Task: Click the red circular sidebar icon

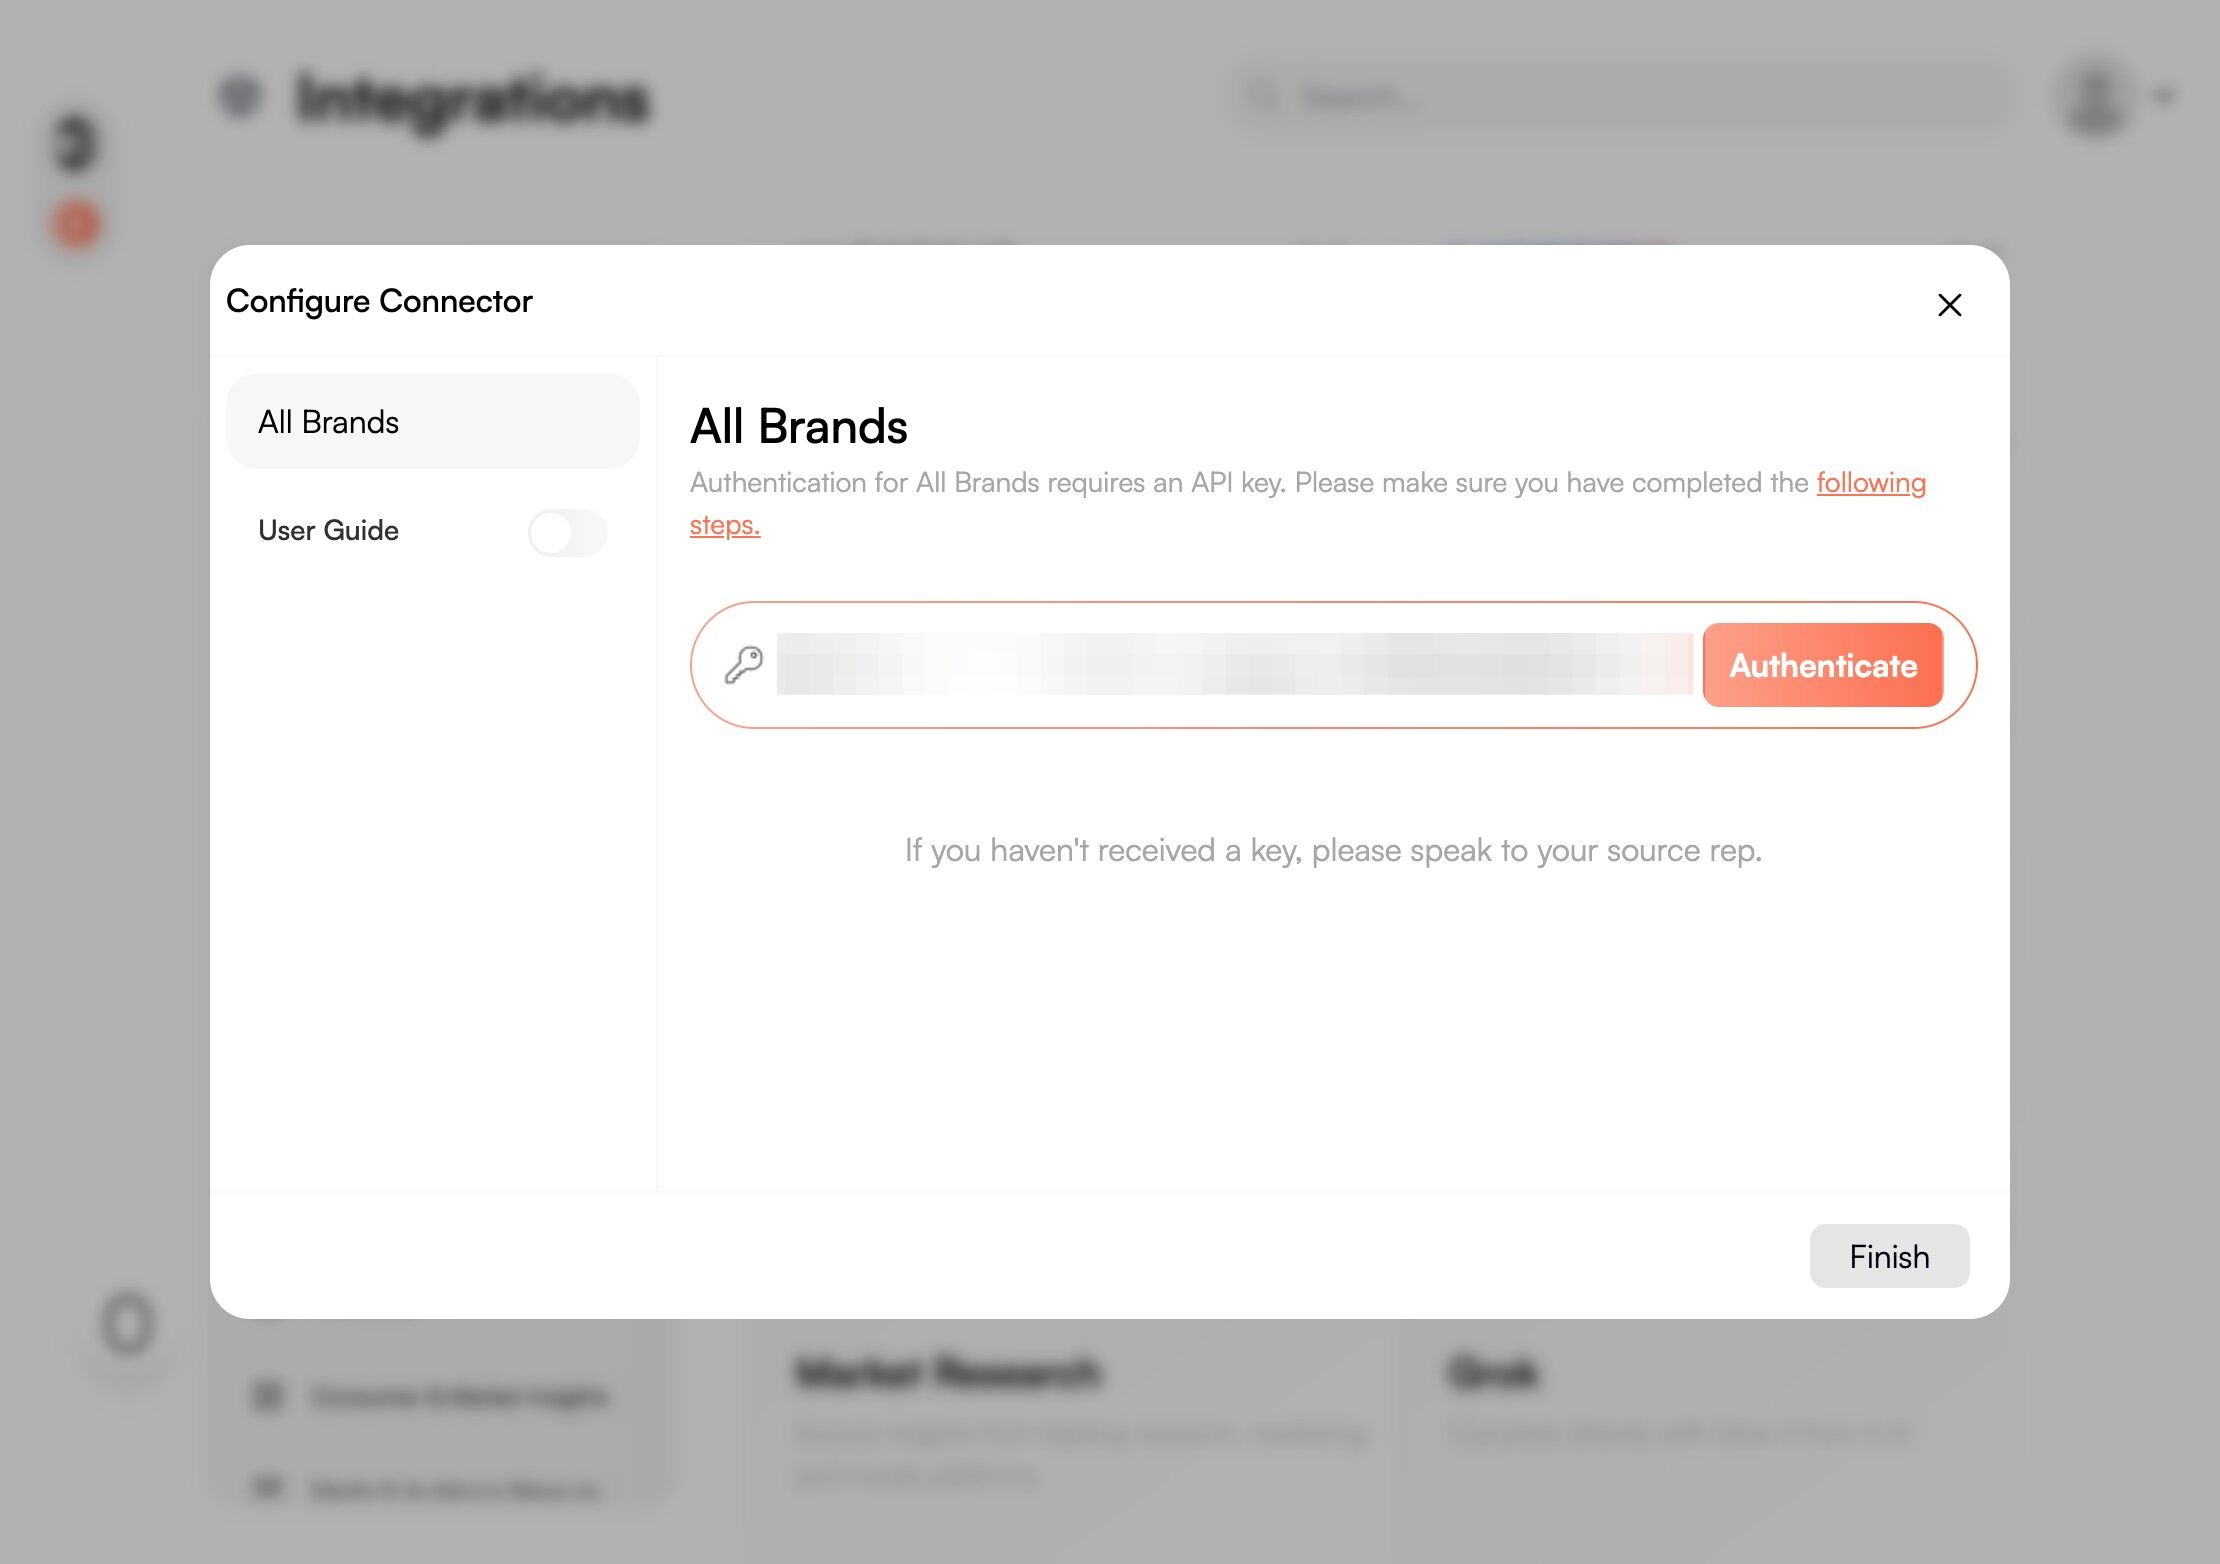Action: coord(77,224)
